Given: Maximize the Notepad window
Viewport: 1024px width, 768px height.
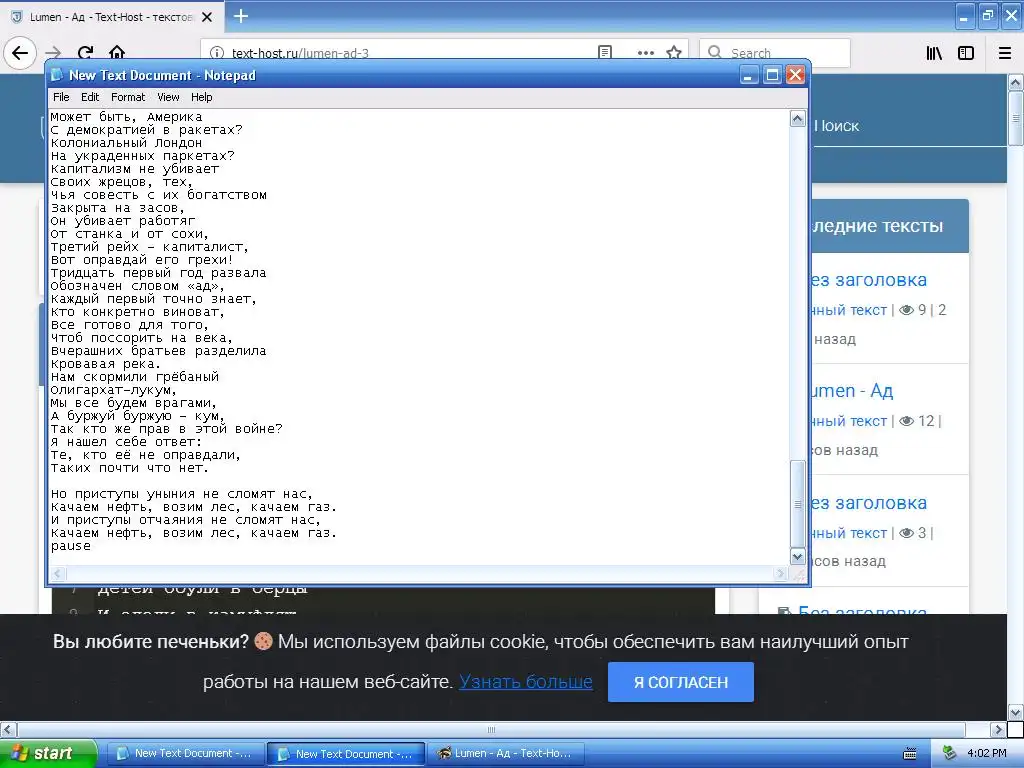Looking at the screenshot, I should click(772, 75).
